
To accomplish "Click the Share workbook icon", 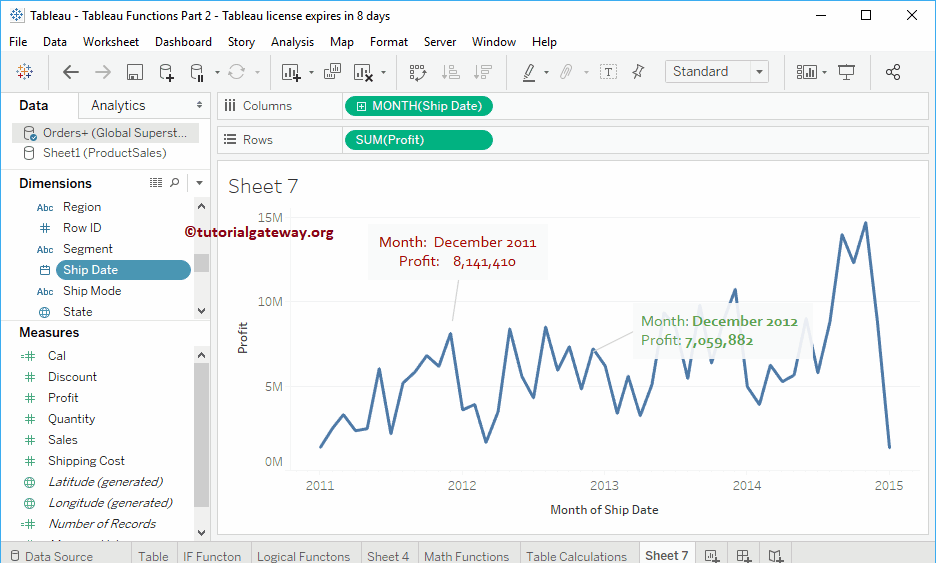I will [x=893, y=72].
